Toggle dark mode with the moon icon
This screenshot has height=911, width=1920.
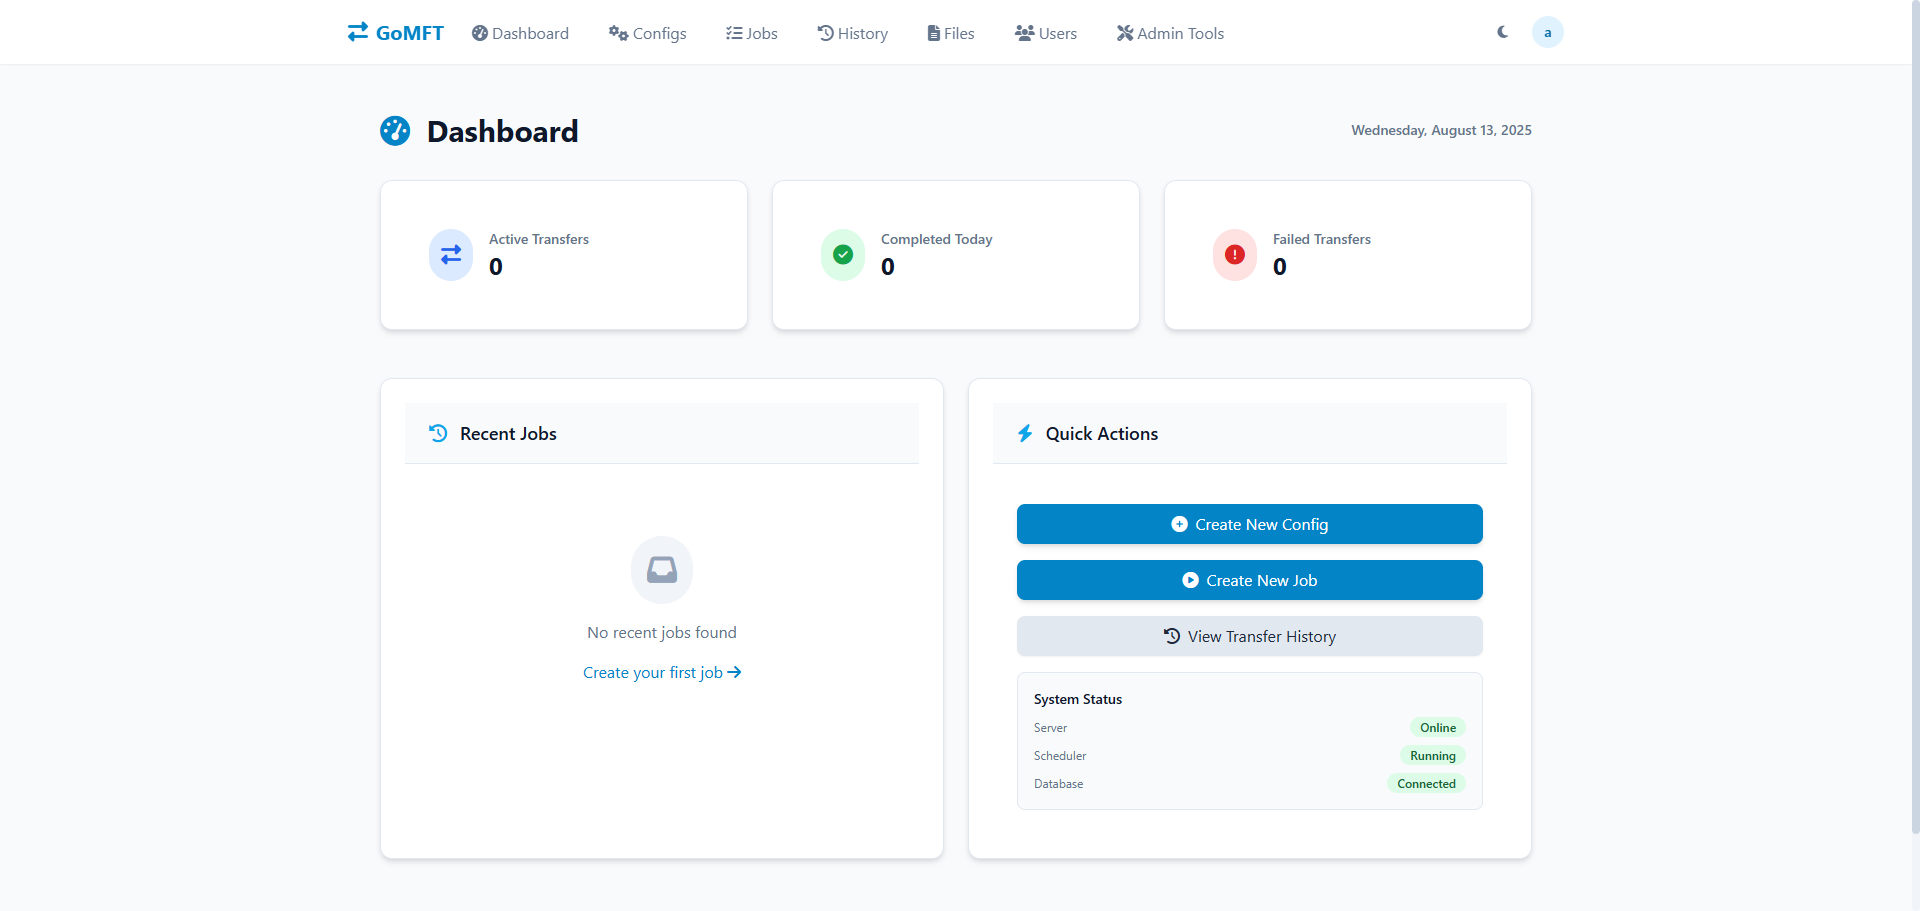1502,32
